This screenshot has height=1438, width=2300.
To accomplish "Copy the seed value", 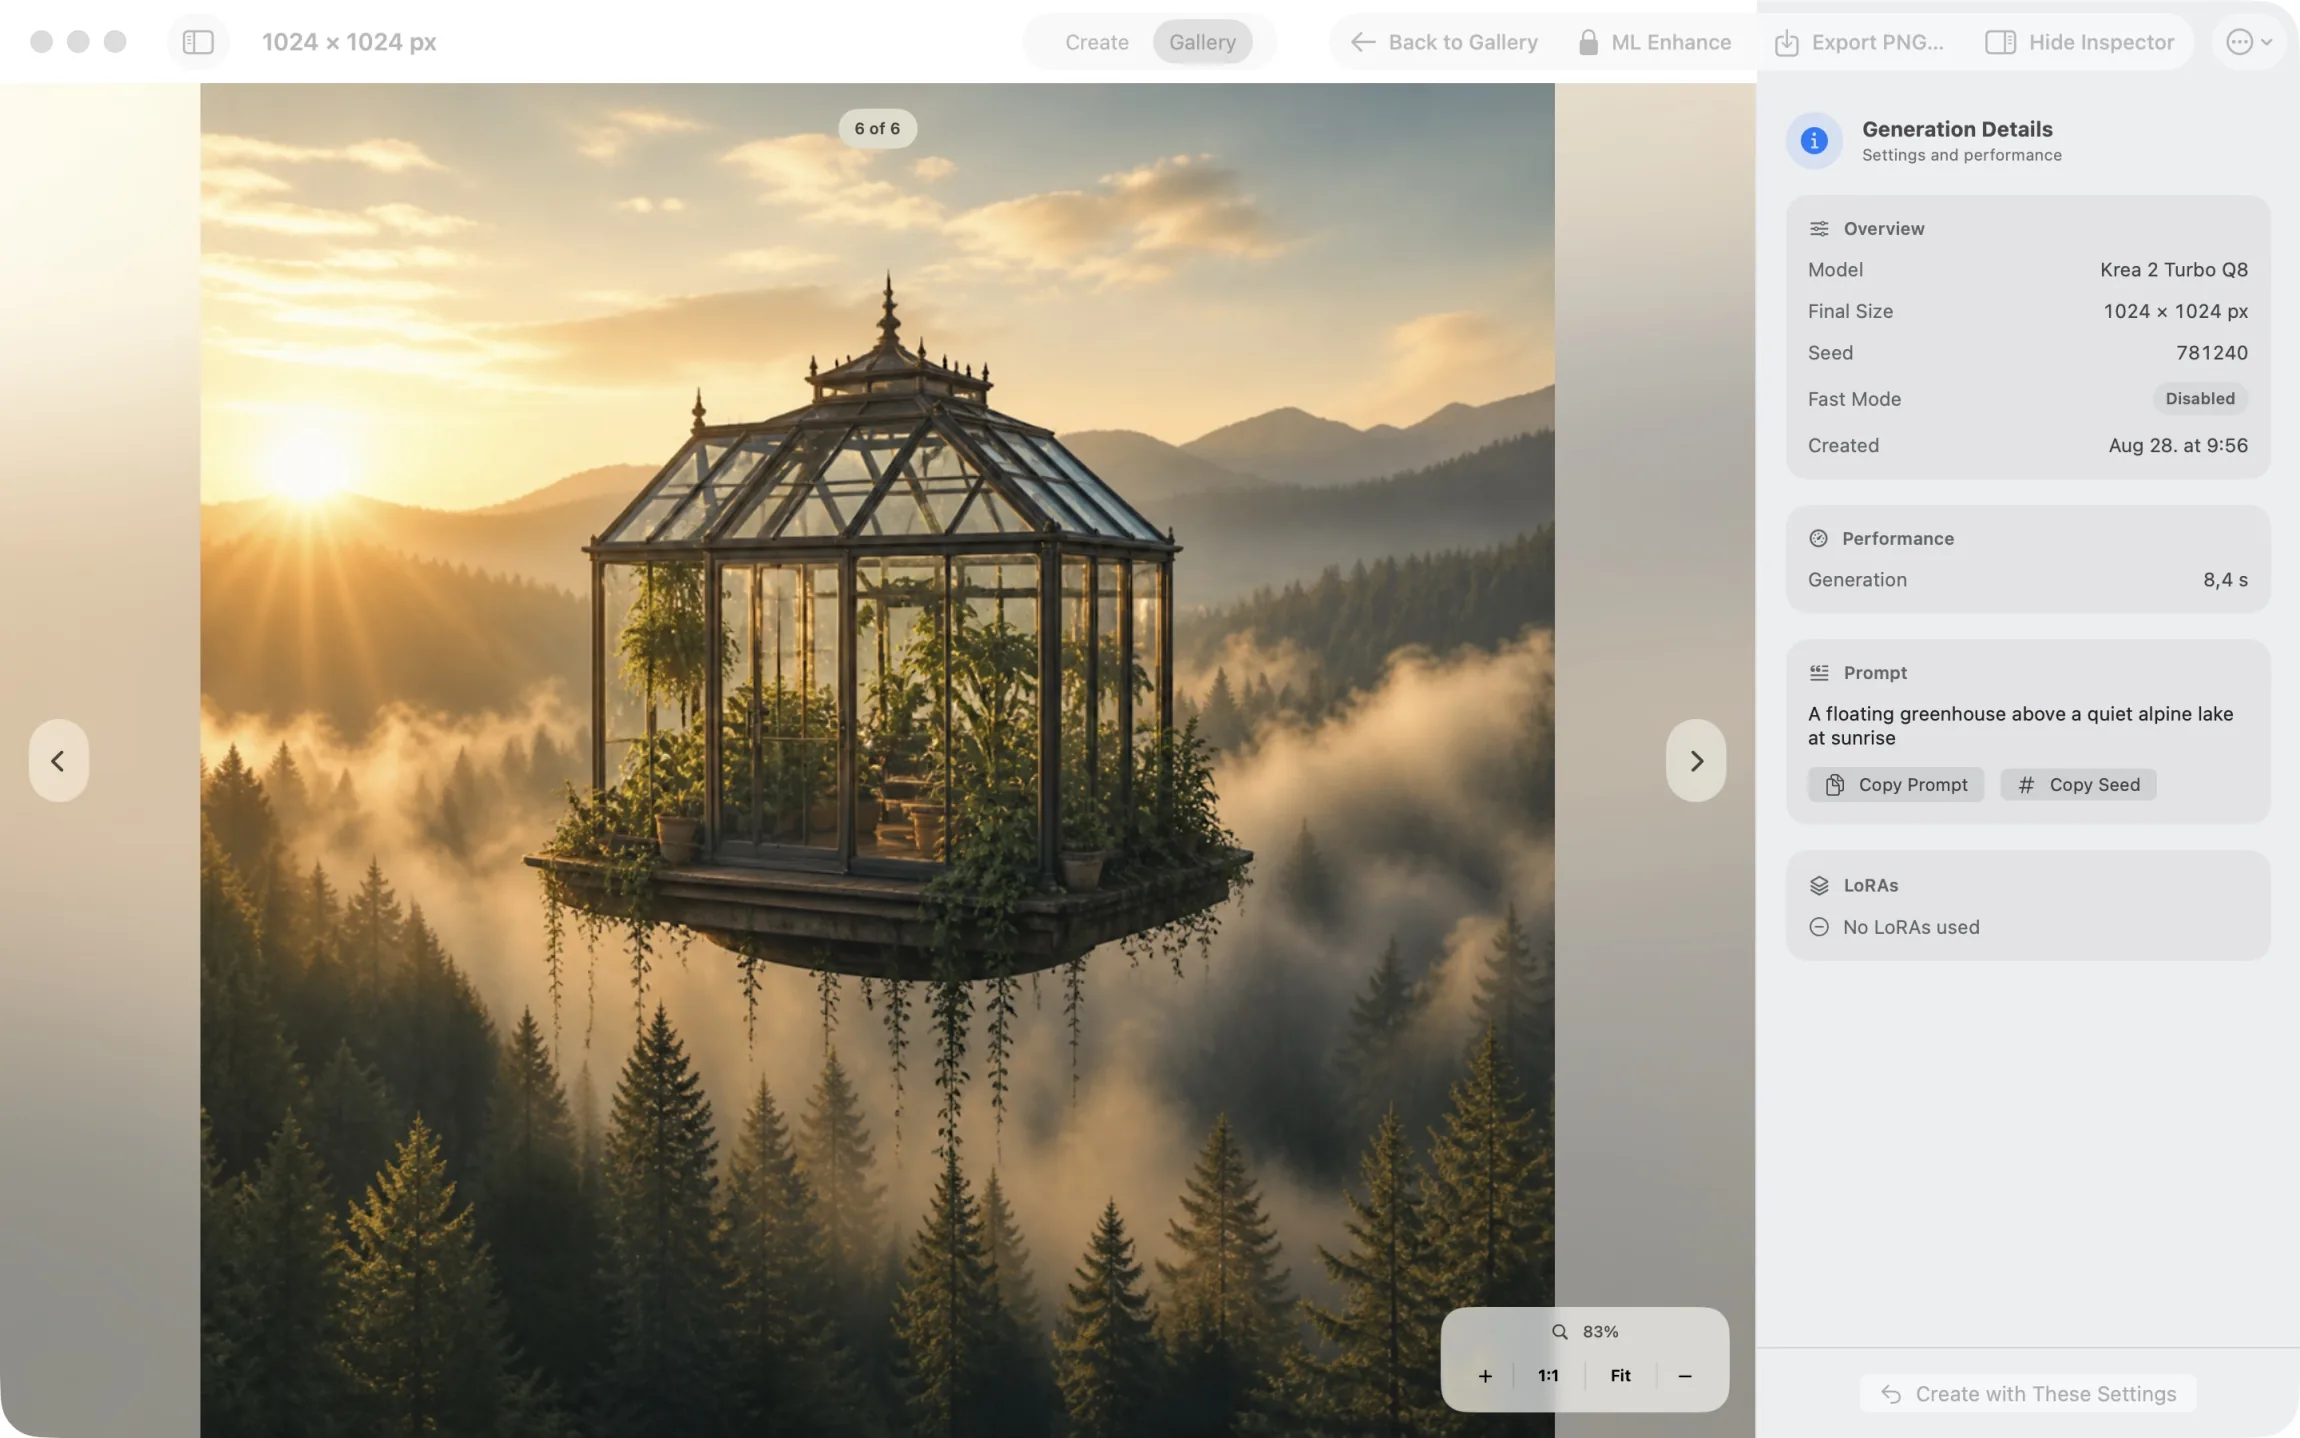I will click(x=2078, y=785).
